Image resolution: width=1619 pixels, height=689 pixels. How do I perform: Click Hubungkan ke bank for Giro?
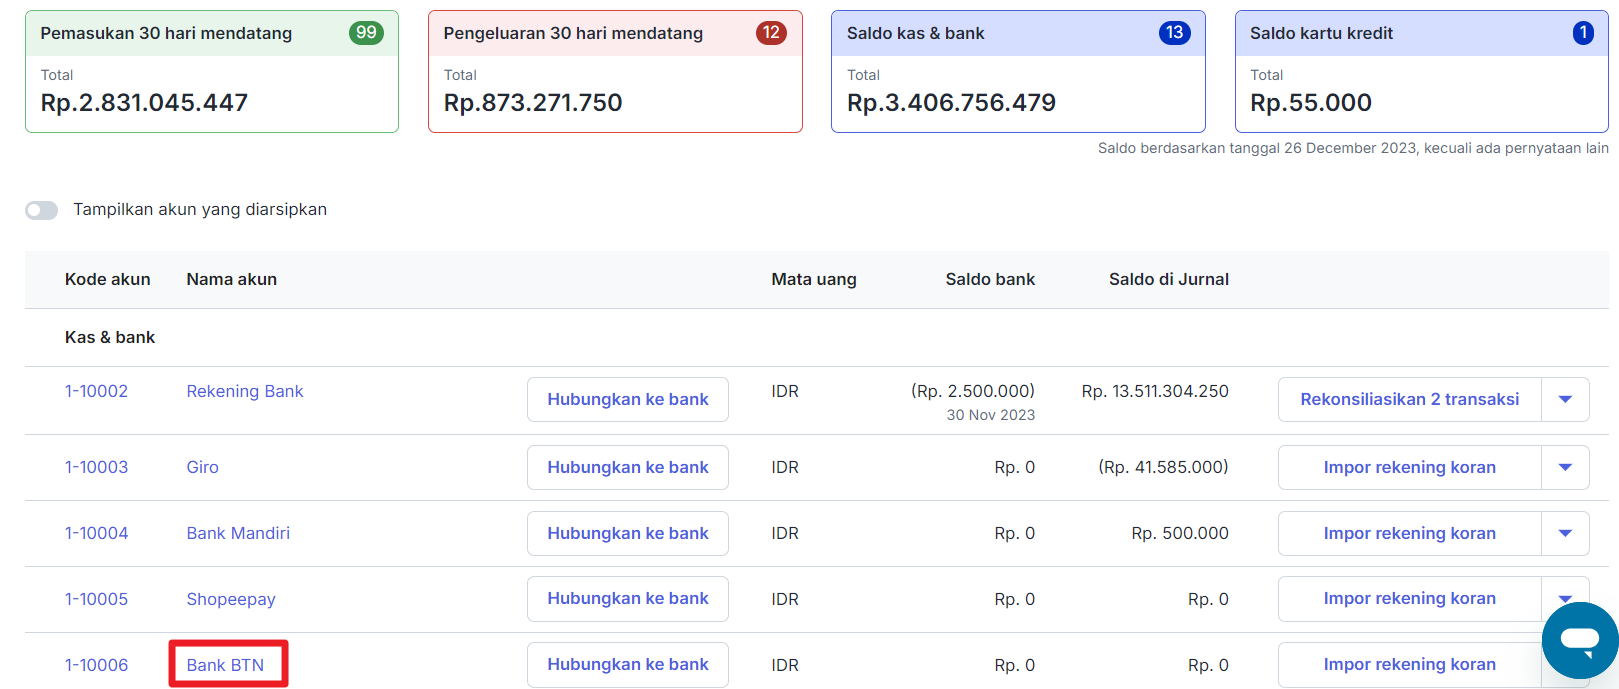coord(627,468)
